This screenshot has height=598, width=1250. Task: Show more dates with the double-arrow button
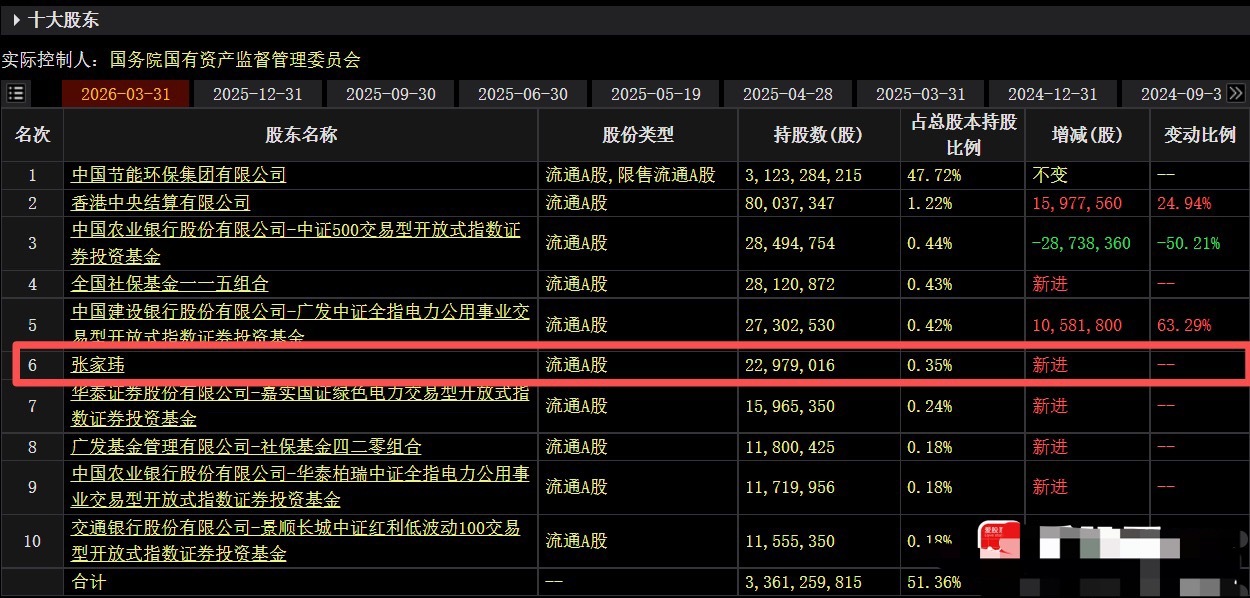pos(1236,93)
